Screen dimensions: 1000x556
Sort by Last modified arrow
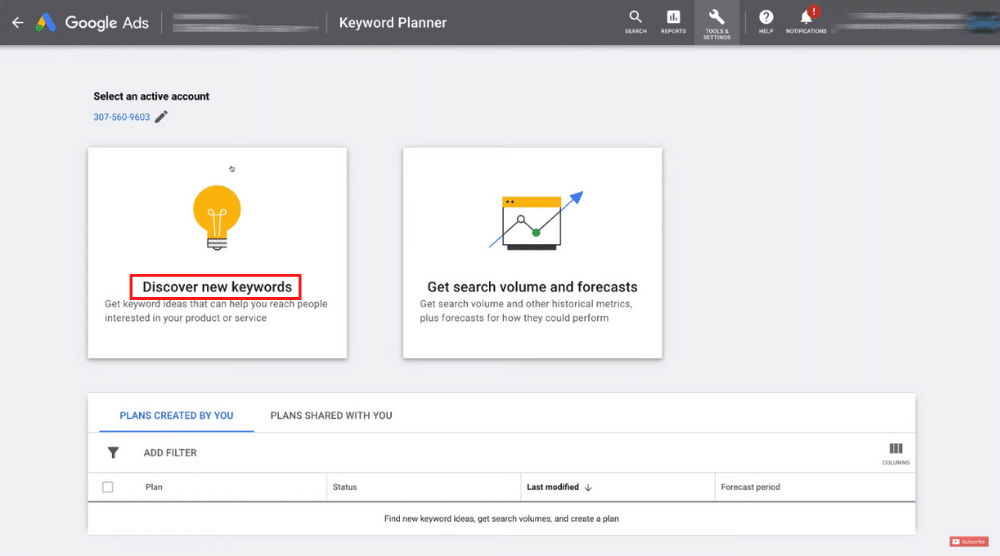588,487
